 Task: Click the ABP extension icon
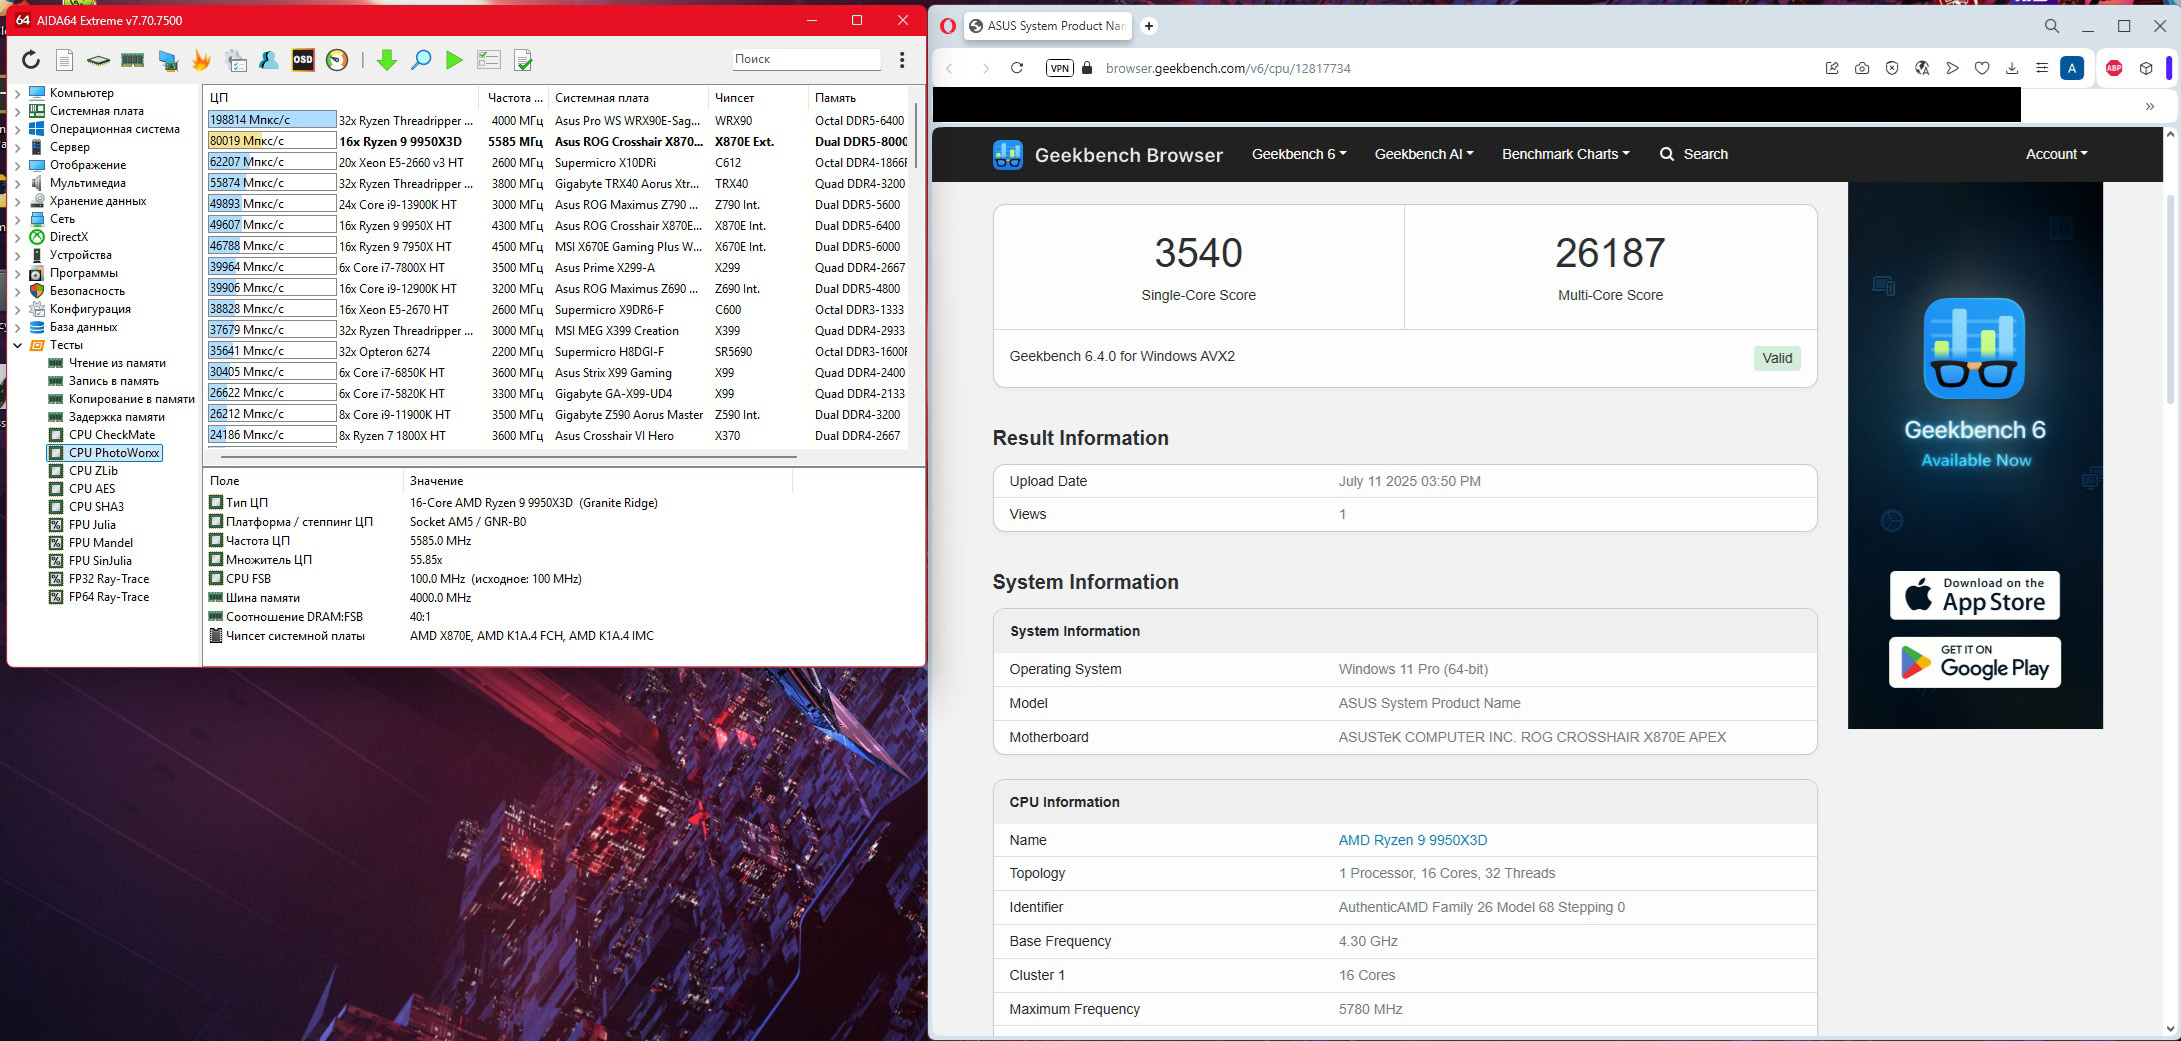pos(2114,68)
